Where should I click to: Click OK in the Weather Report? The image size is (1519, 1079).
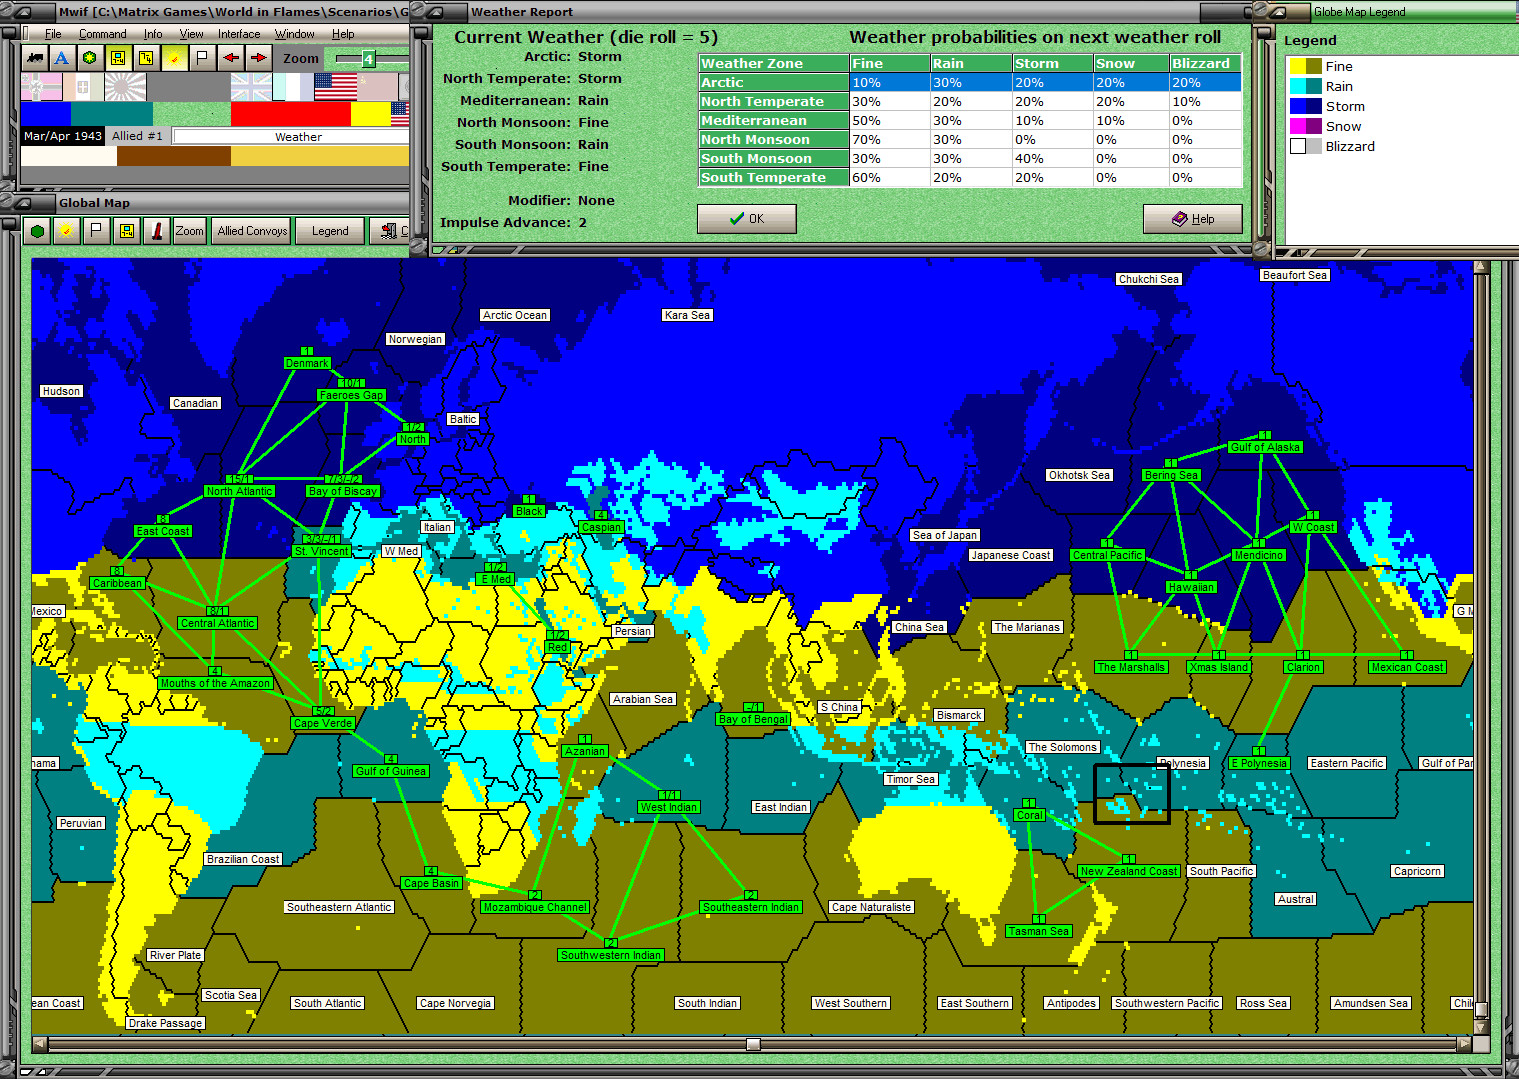point(747,219)
